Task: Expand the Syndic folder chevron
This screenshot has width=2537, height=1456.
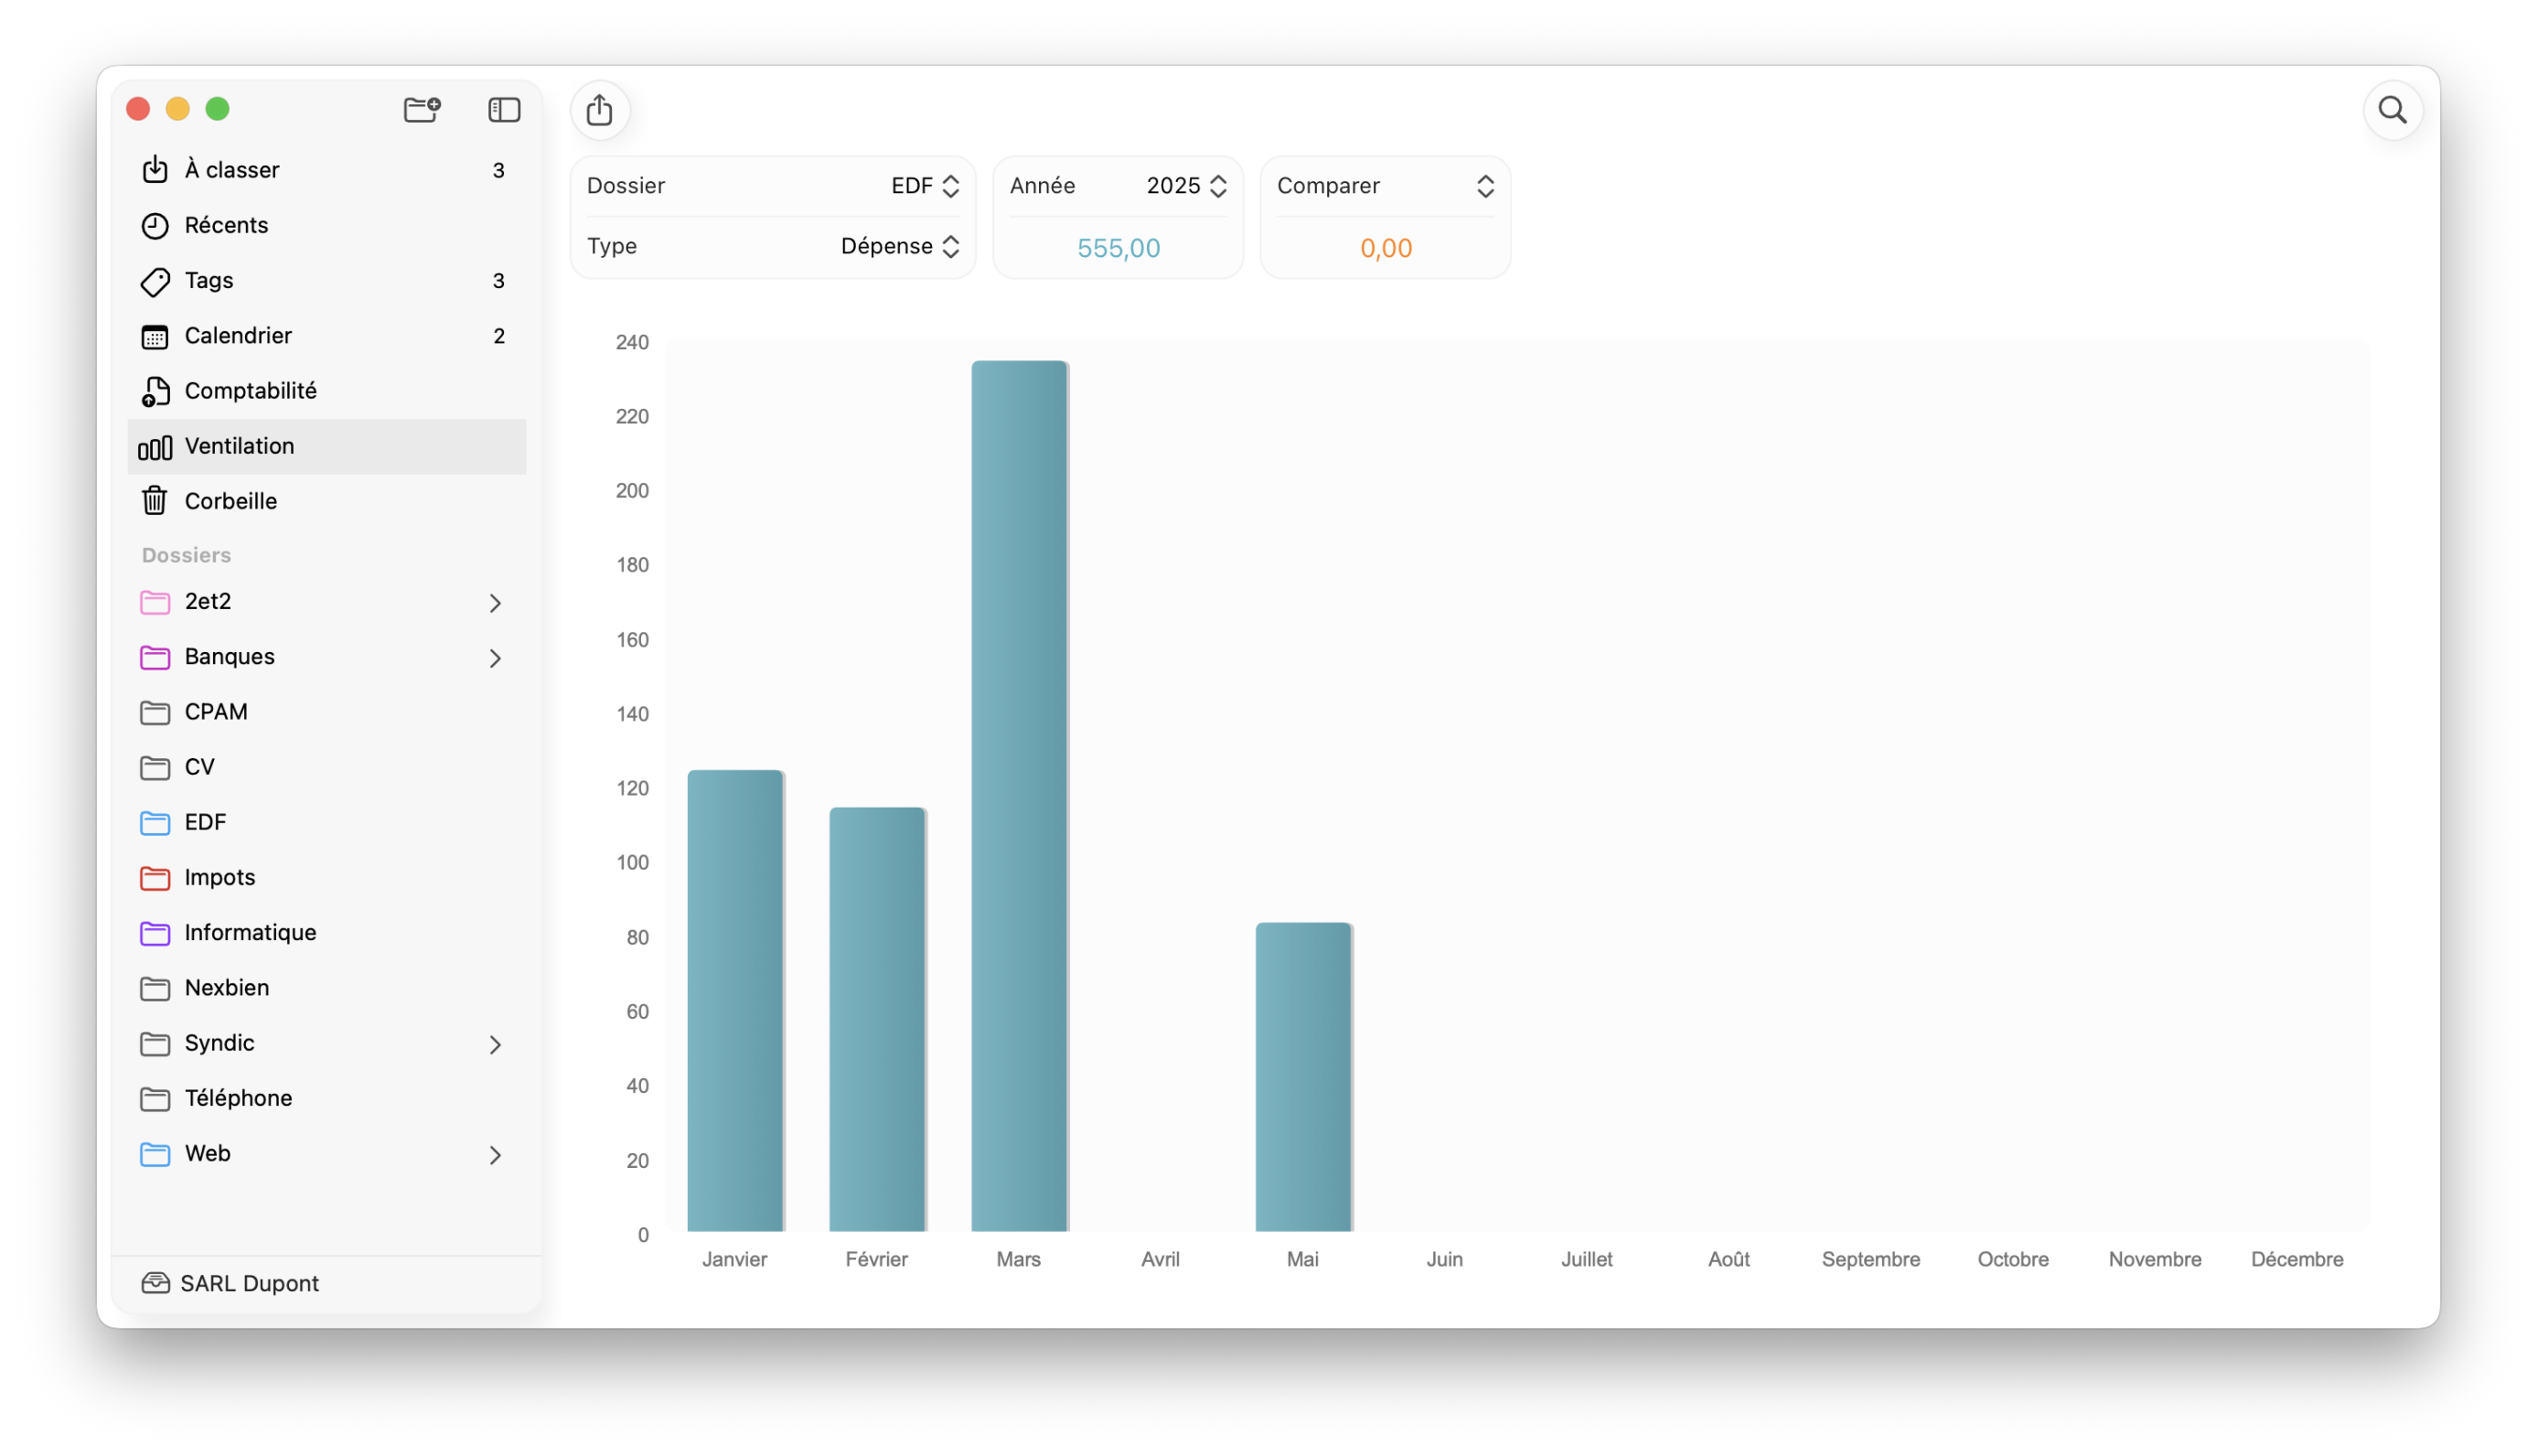Action: point(495,1045)
